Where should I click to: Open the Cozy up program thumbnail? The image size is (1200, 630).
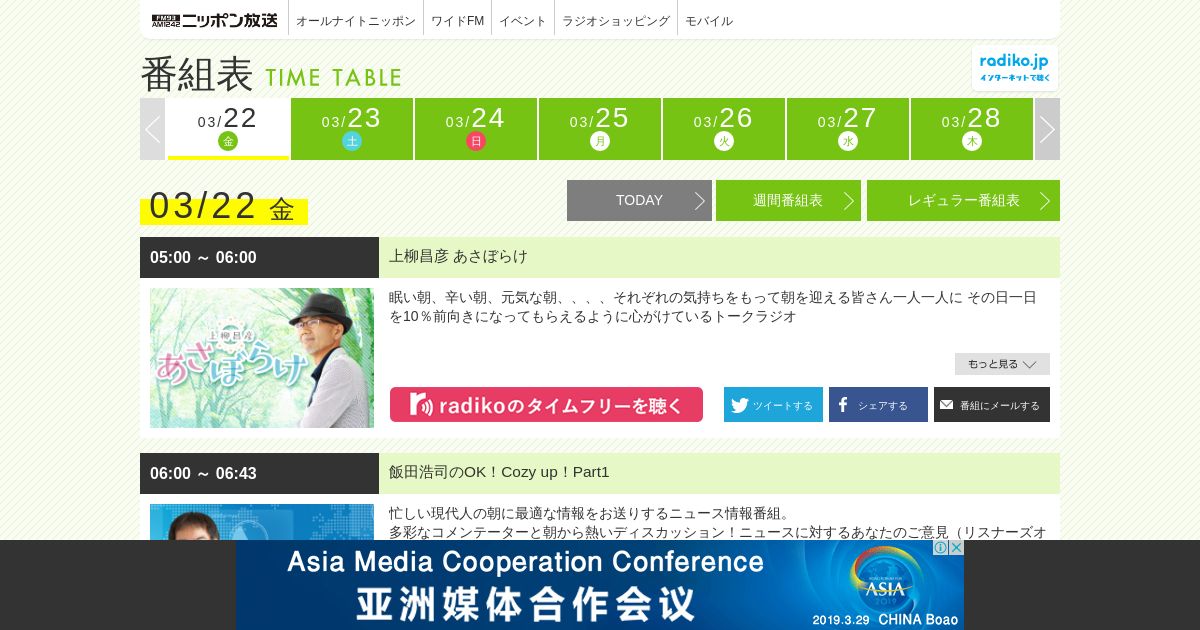click(262, 522)
